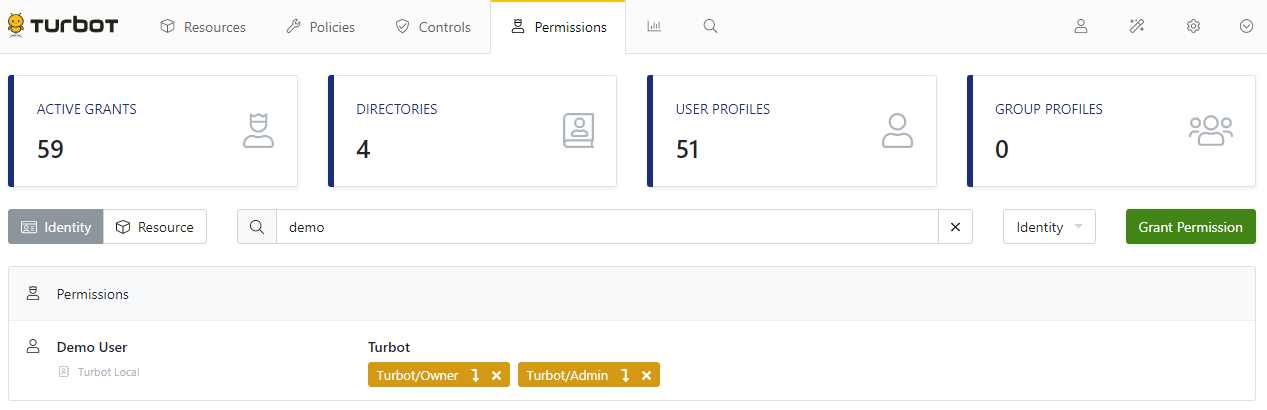1267x410 pixels.
Task: Click the crowned user icon on Active Grants
Action: coord(258,131)
